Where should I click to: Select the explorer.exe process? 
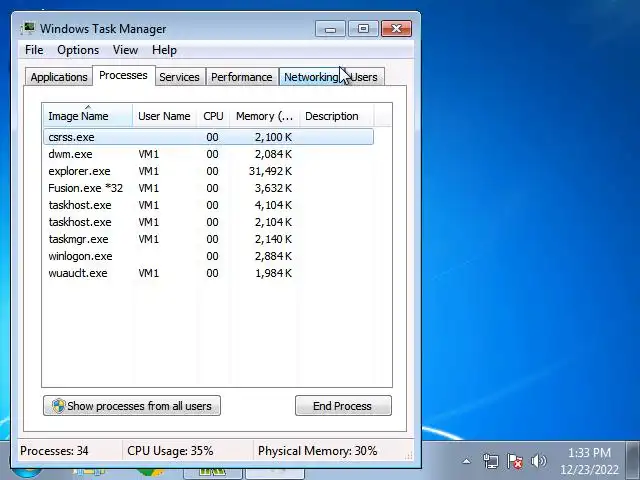coord(208,171)
